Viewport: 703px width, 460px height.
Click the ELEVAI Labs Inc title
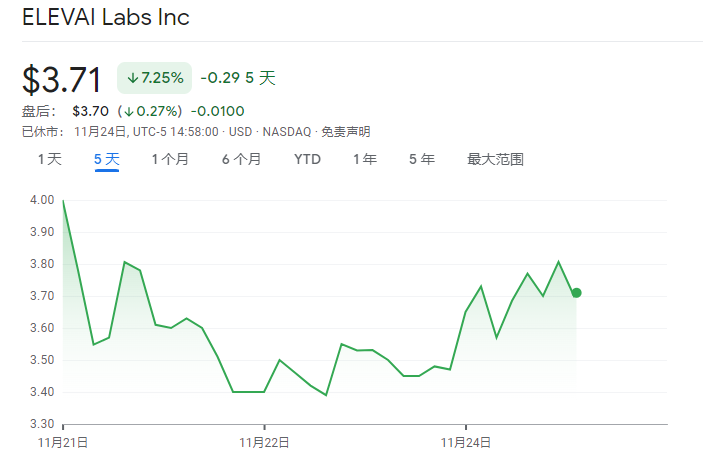coord(106,17)
